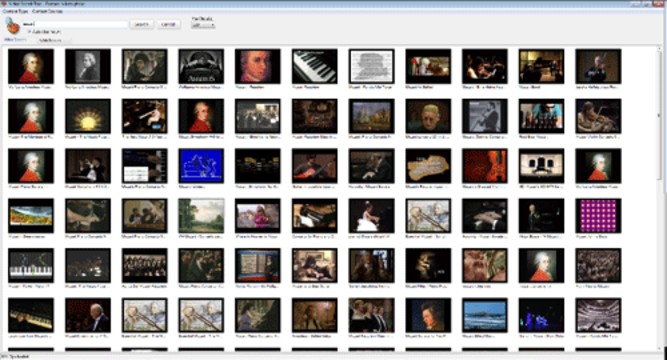Switch to the Video Search tab
667x360 pixels.
click(15, 40)
